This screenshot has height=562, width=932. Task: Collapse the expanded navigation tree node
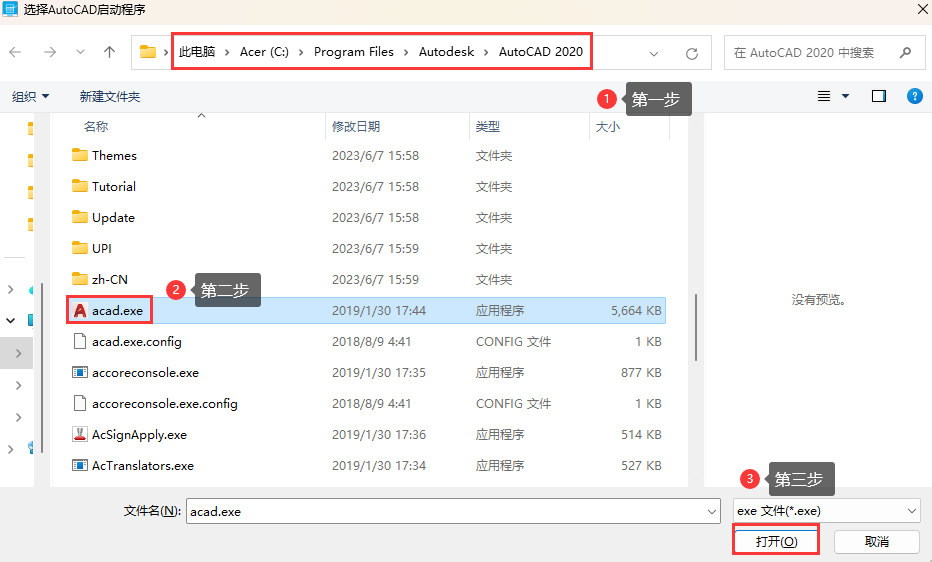[x=10, y=321]
